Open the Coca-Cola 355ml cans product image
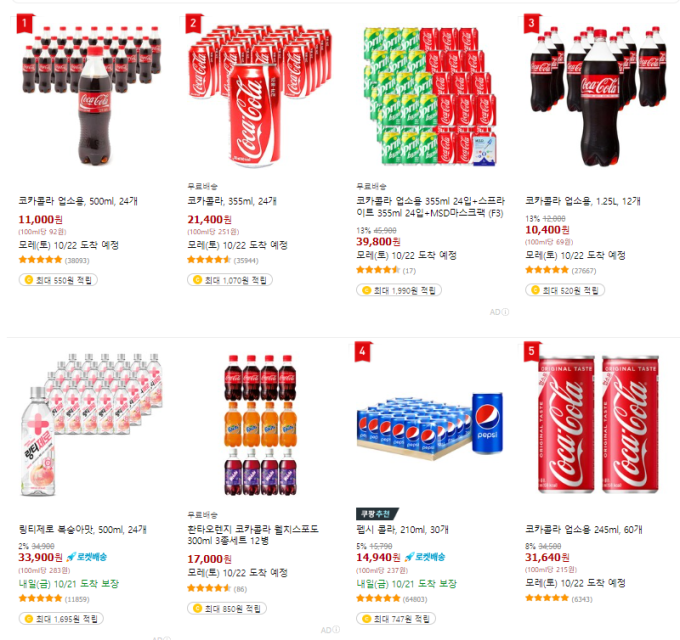The height and width of the screenshot is (640, 680). pyautogui.click(x=259, y=95)
